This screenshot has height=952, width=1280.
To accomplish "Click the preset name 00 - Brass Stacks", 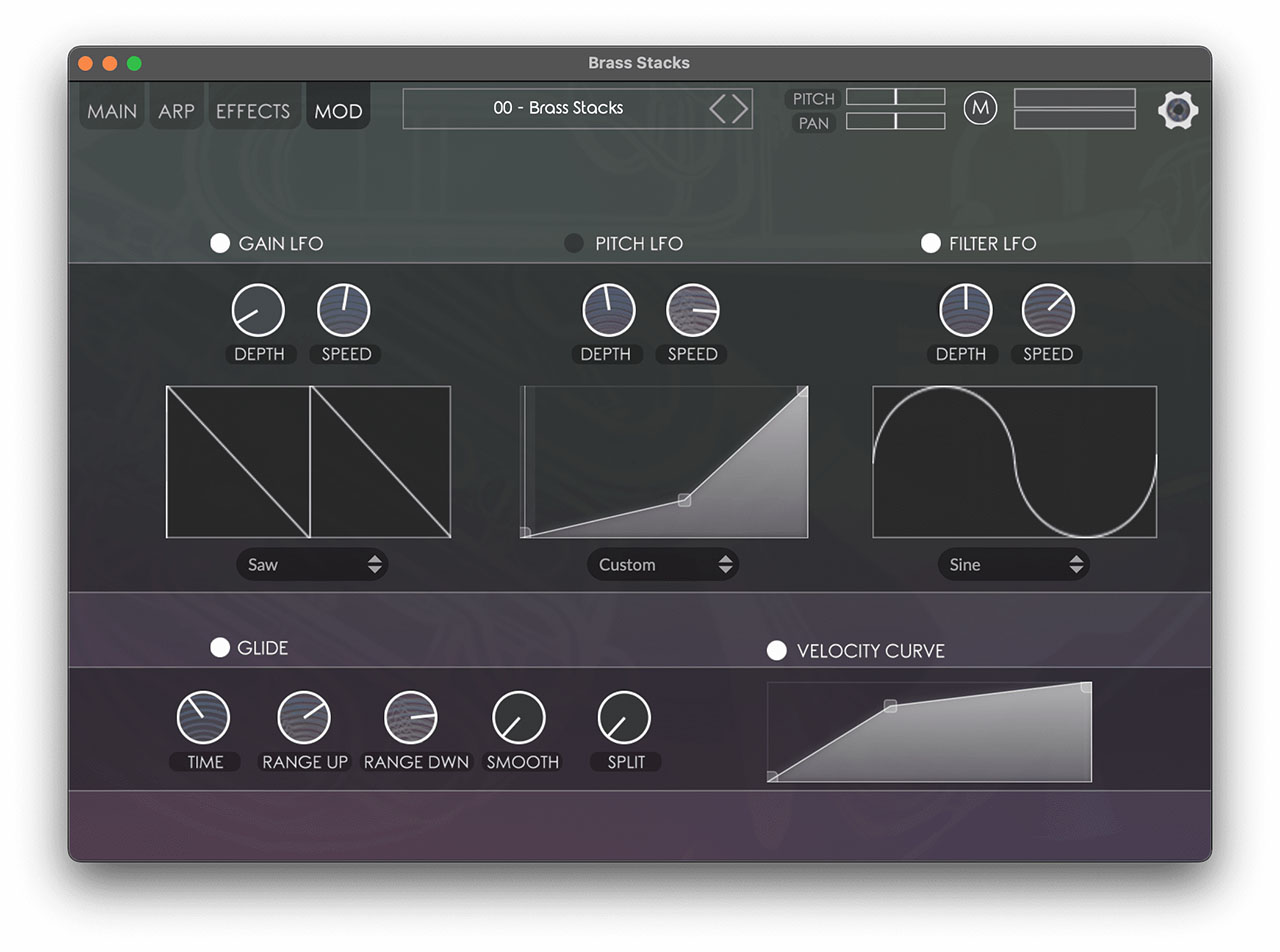I will (x=558, y=108).
